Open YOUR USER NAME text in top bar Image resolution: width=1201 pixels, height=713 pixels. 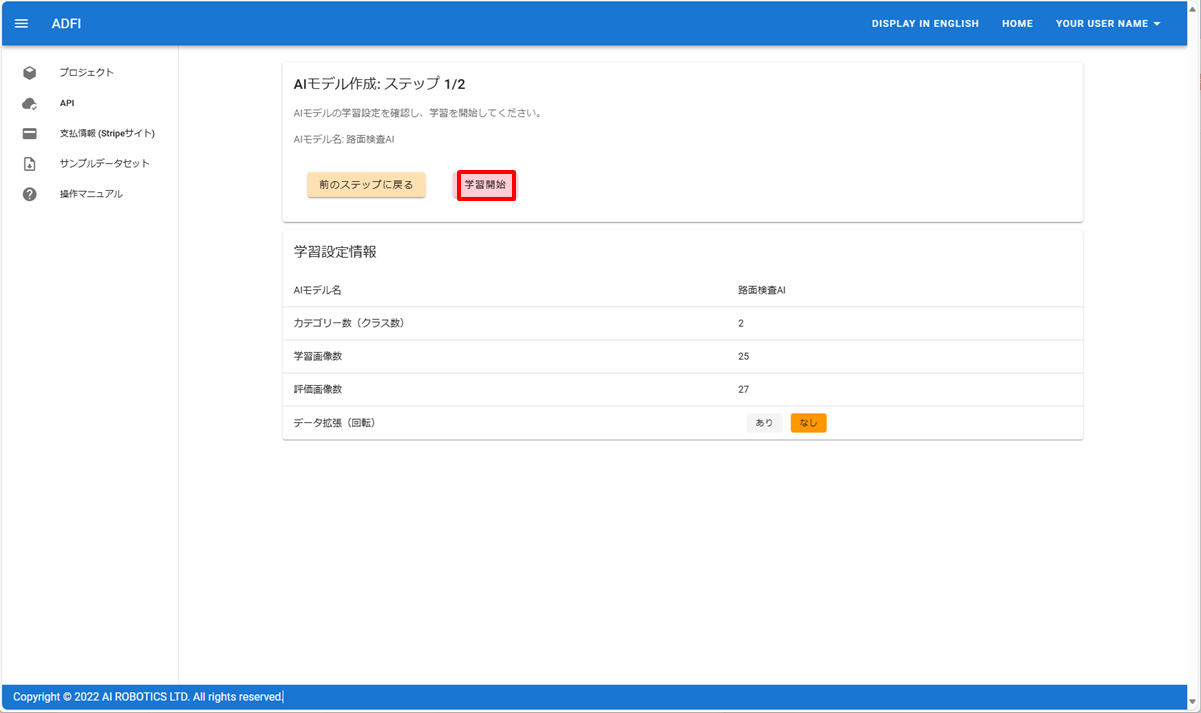pyautogui.click(x=1101, y=24)
